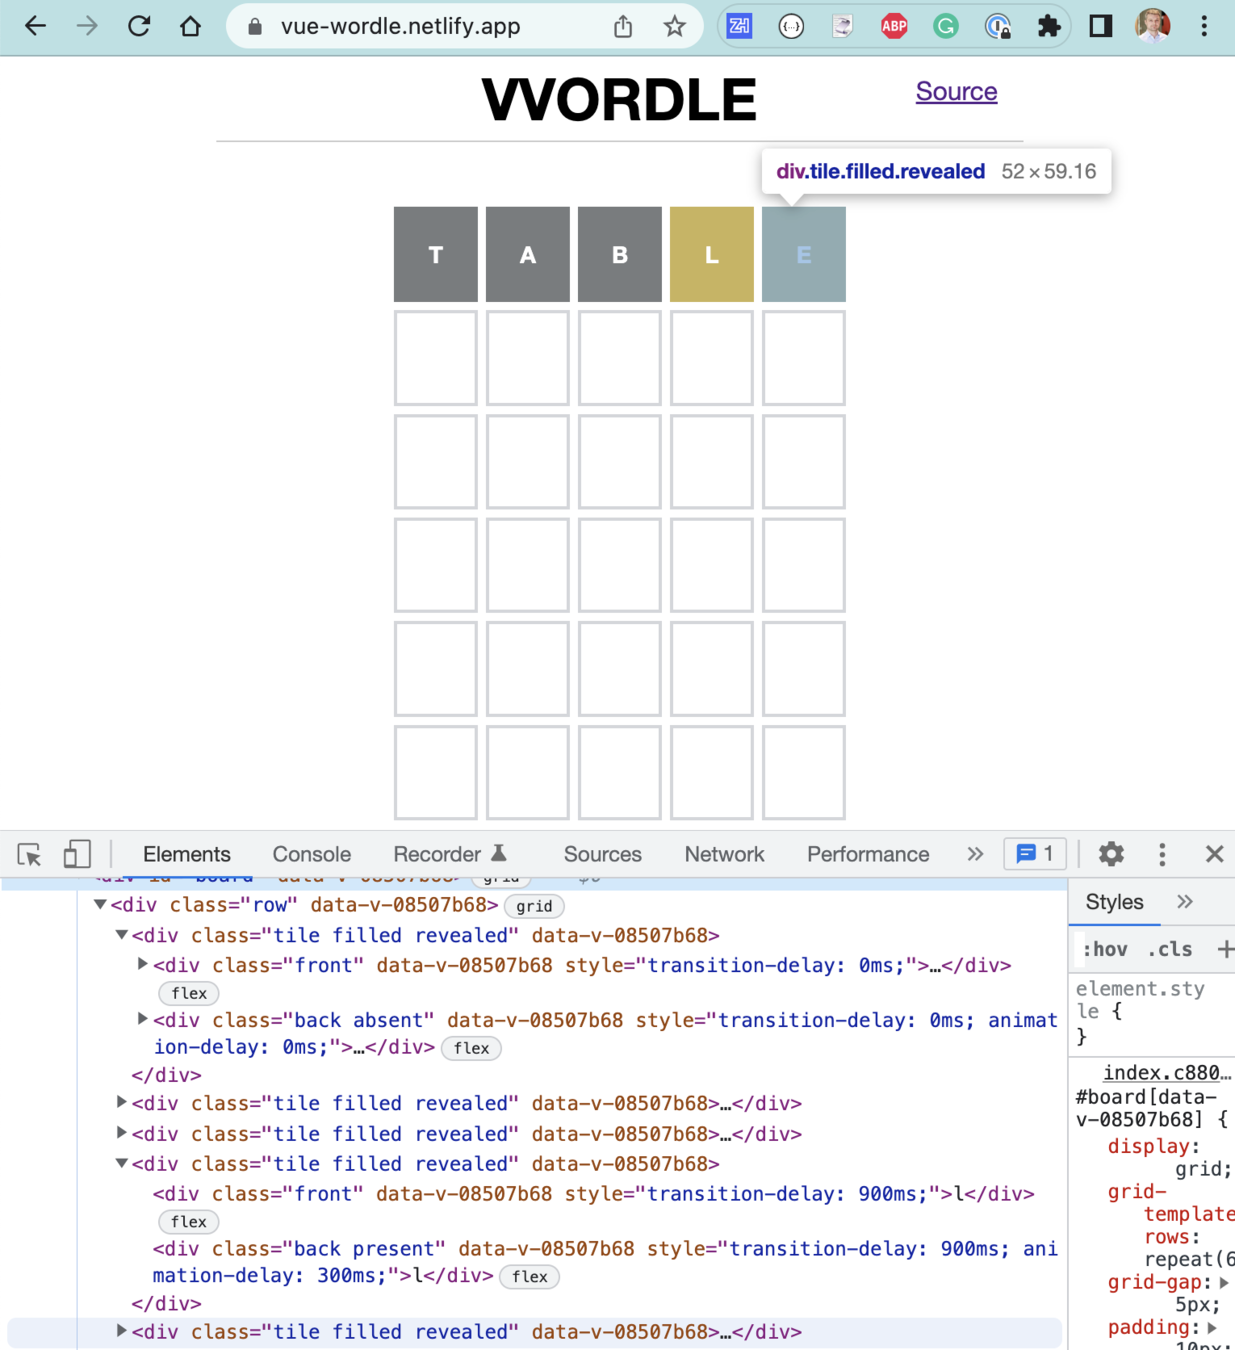Toggle flex badge after back present div

(x=530, y=1276)
